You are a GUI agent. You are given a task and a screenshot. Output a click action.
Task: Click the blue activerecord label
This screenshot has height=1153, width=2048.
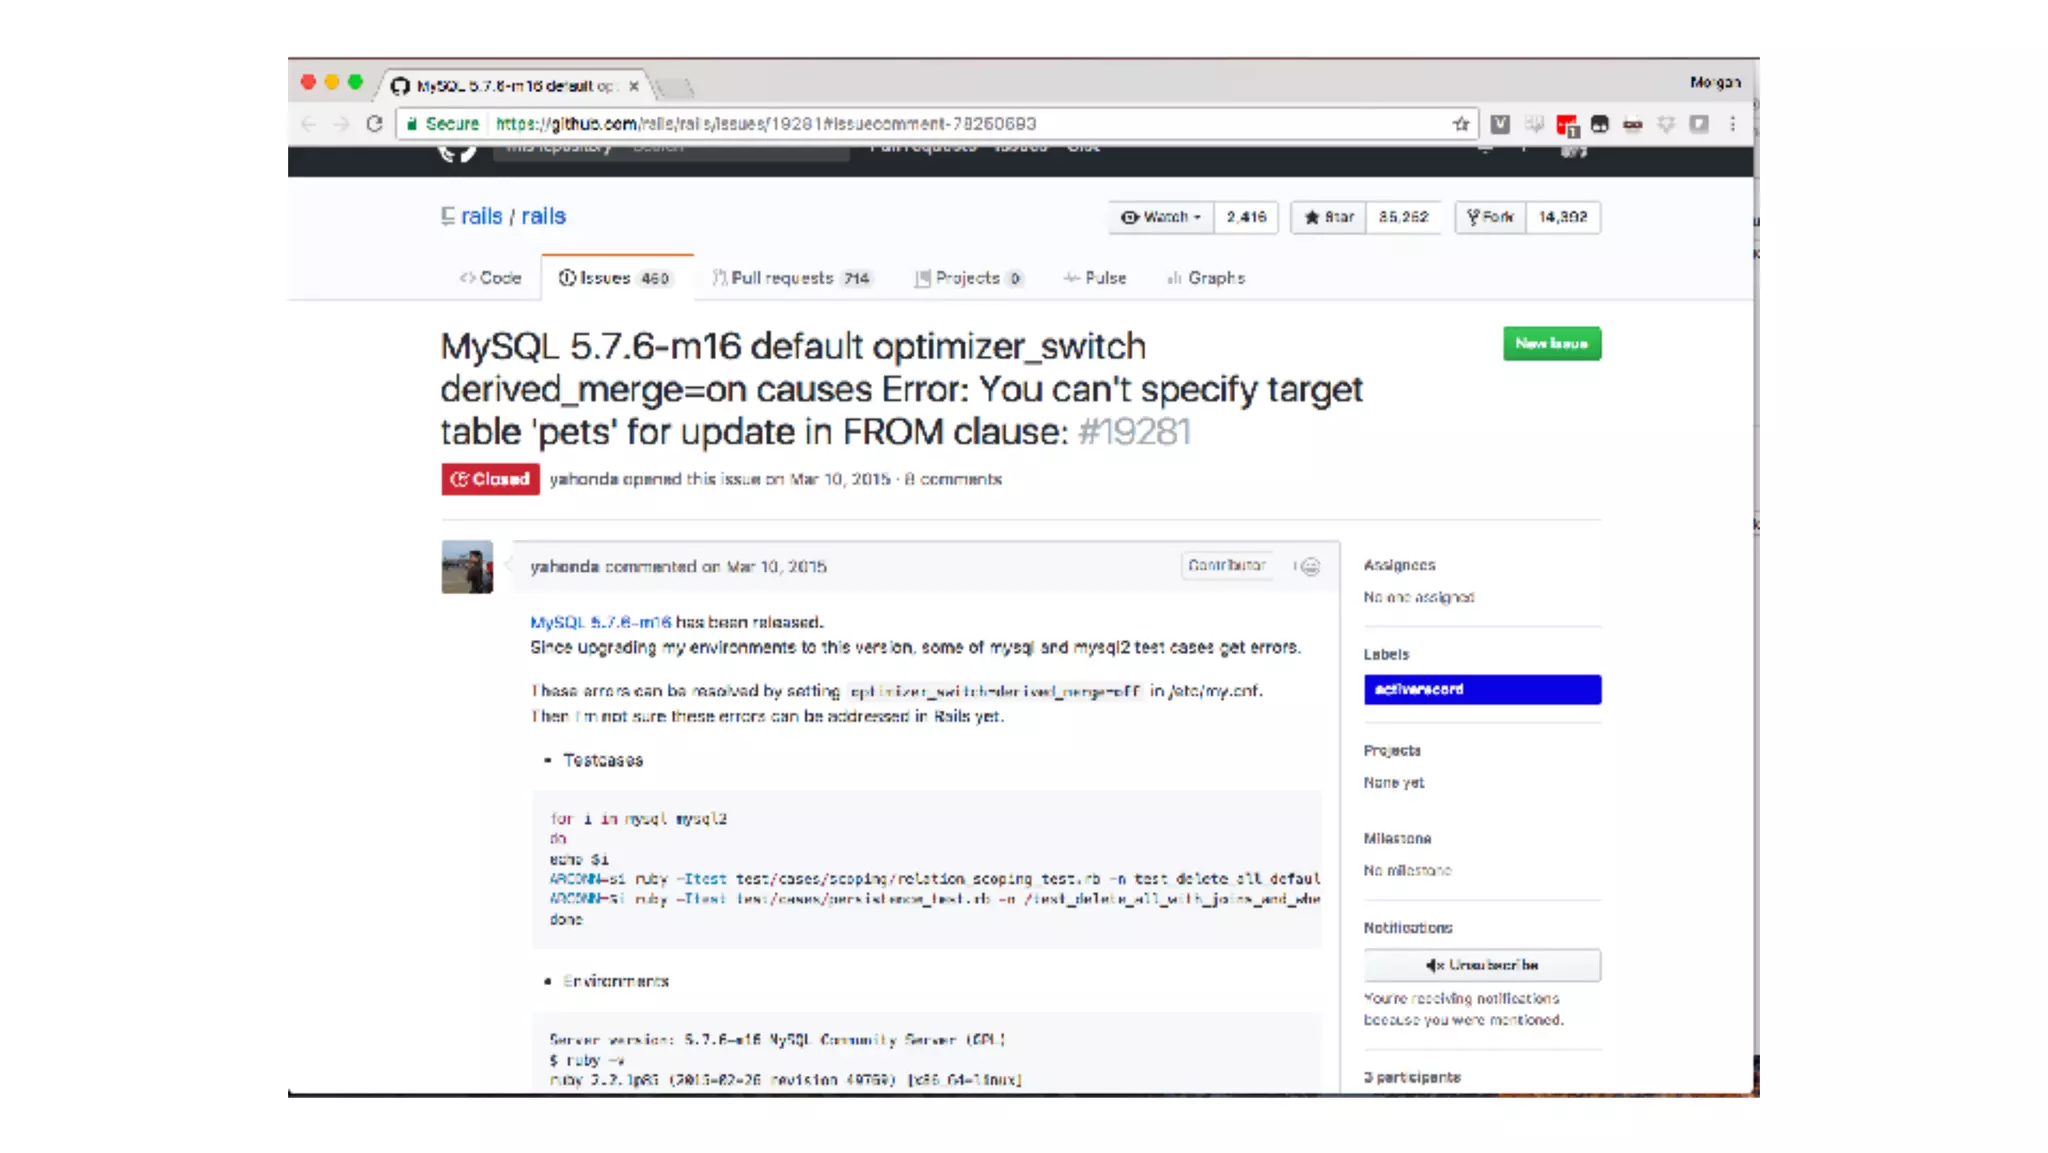coord(1481,690)
